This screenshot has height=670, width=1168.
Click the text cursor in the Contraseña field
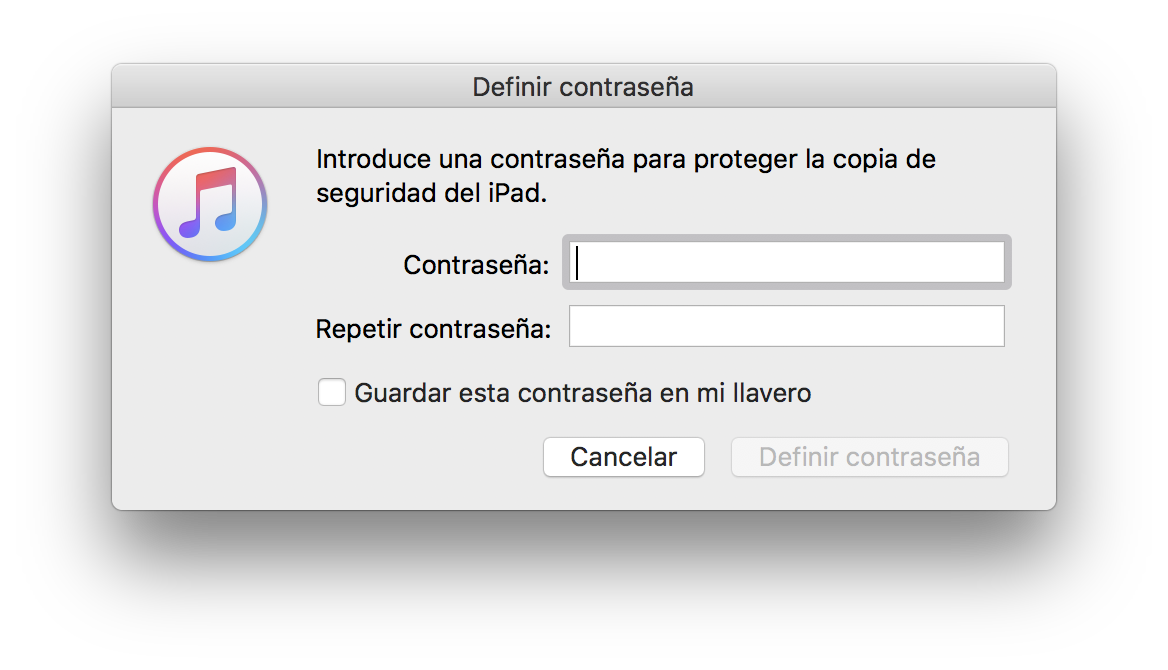[x=578, y=263]
